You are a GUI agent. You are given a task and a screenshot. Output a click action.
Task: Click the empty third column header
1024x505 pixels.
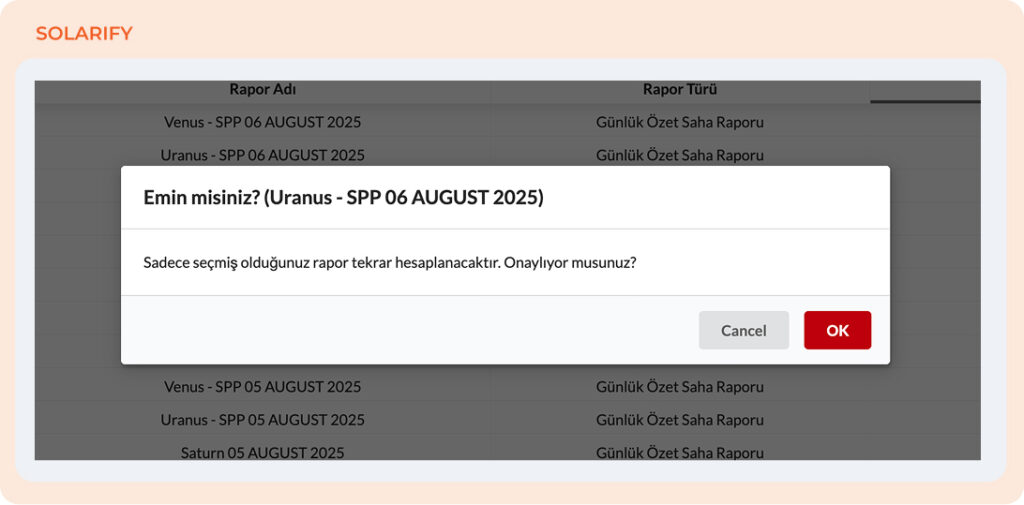coord(925,89)
